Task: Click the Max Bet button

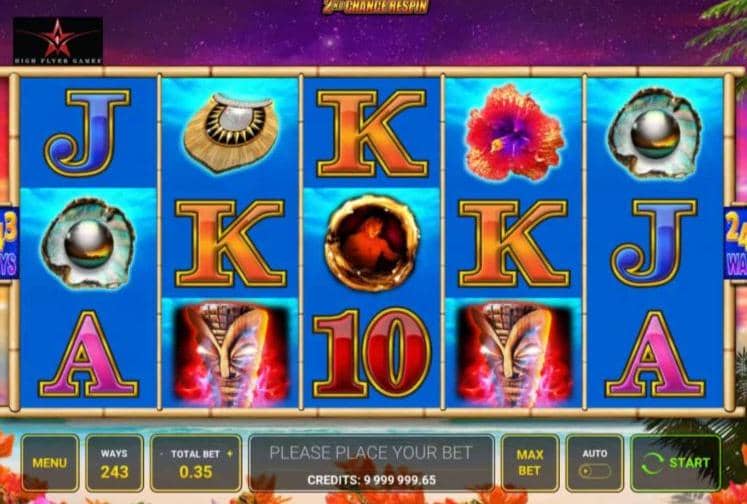Action: [530, 463]
